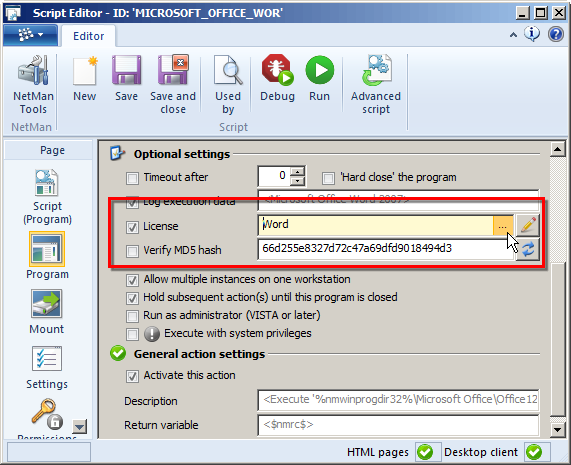Image resolution: width=571 pixels, height=465 pixels.
Task: Increase the timeout value spinner
Action: [298, 172]
